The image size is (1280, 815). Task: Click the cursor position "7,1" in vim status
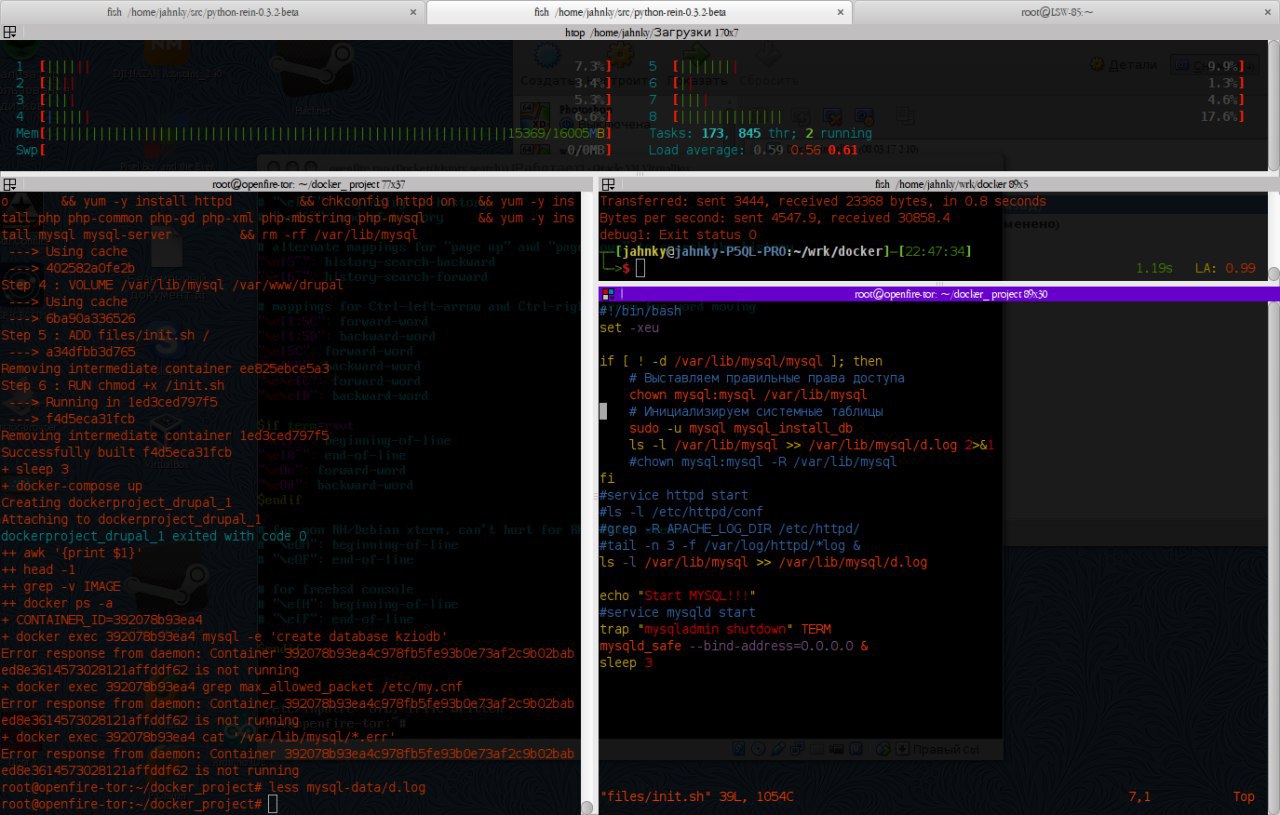[1139, 797]
